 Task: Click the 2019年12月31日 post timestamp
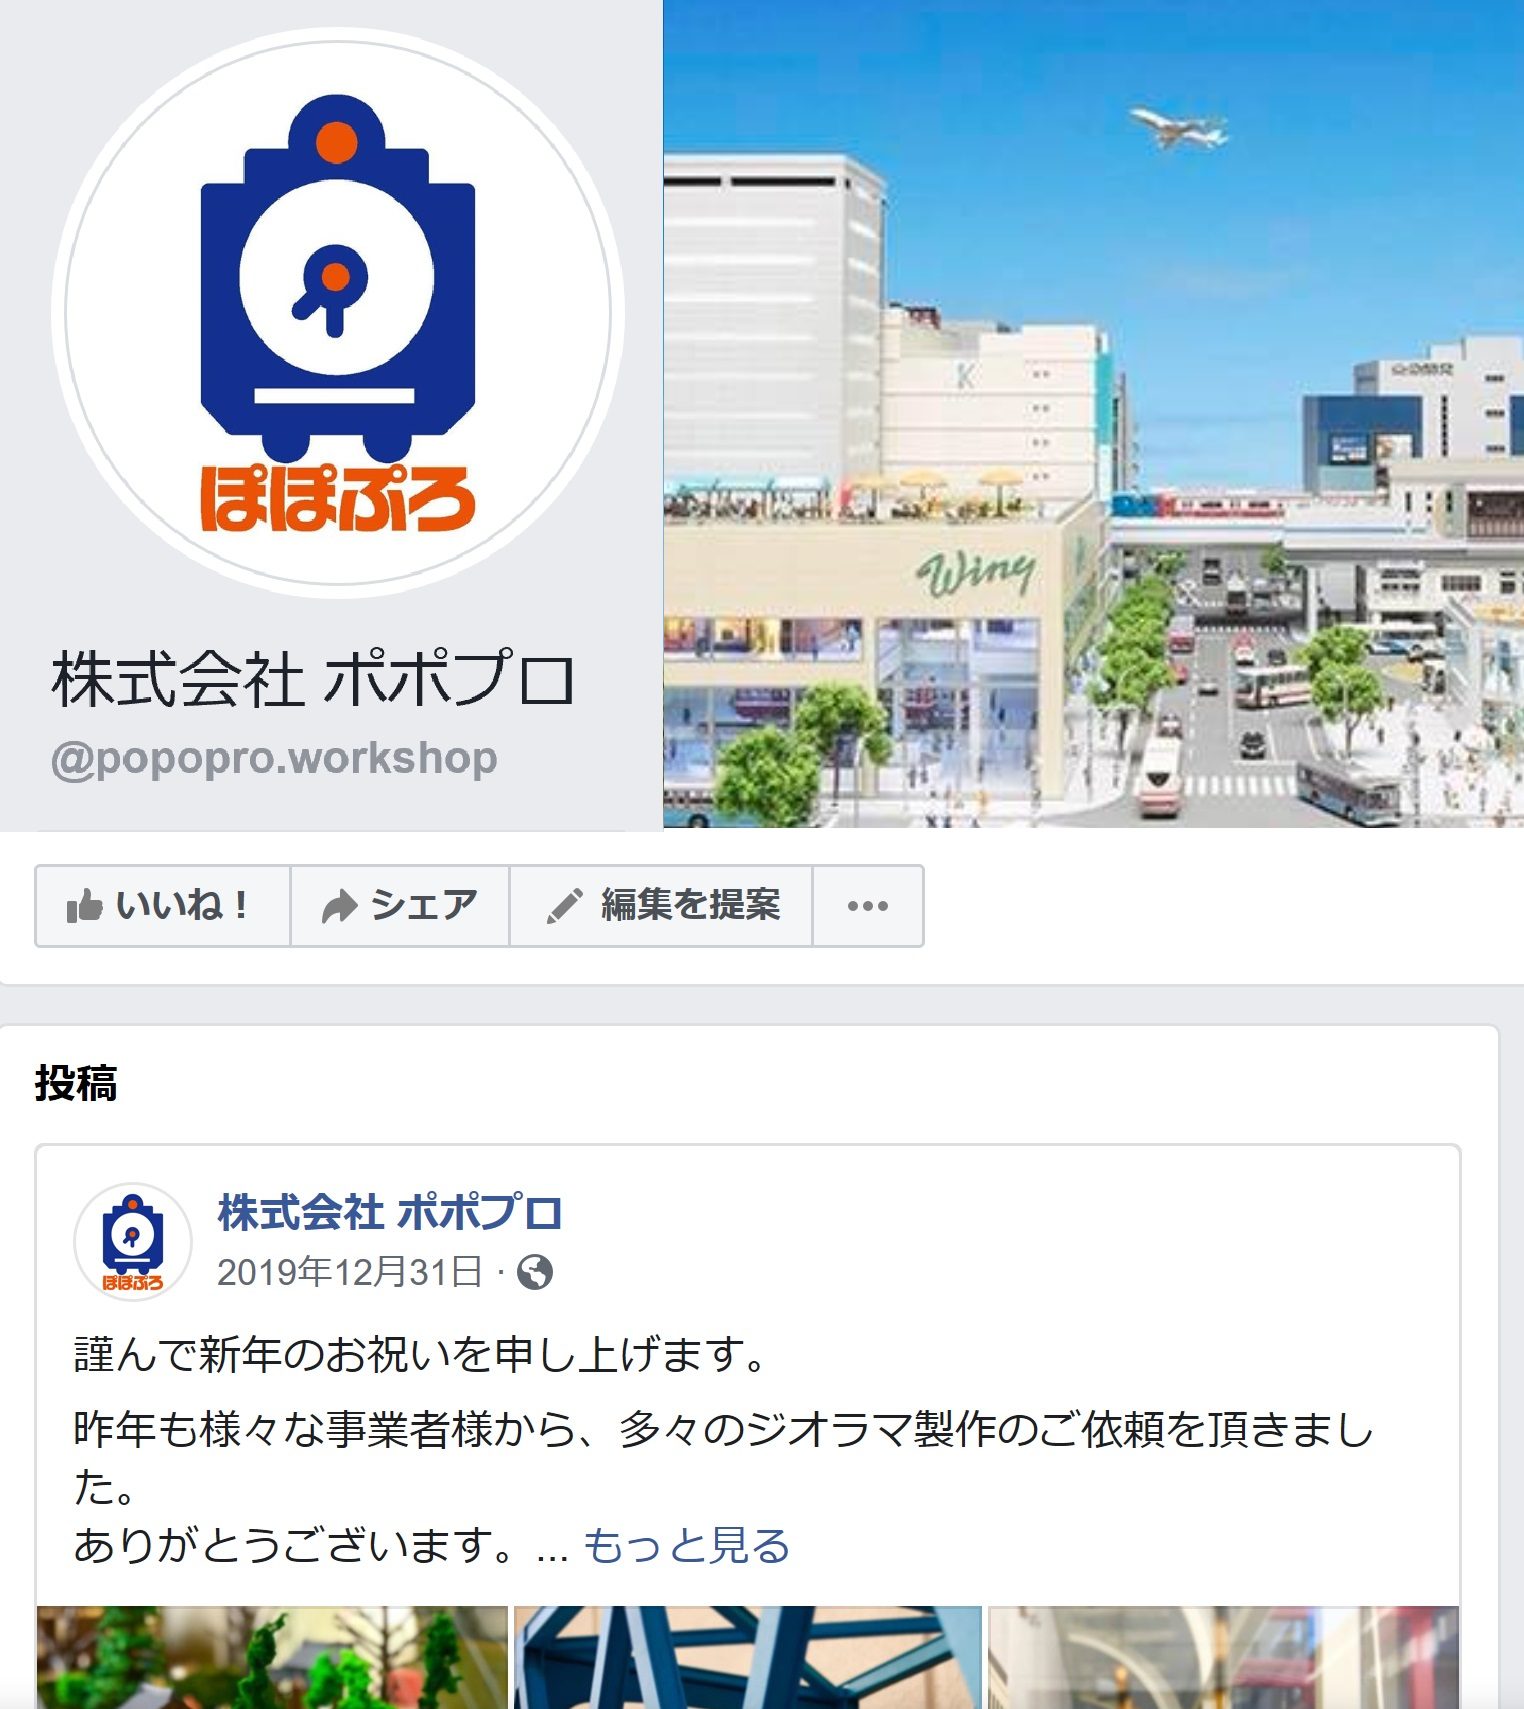click(350, 1272)
